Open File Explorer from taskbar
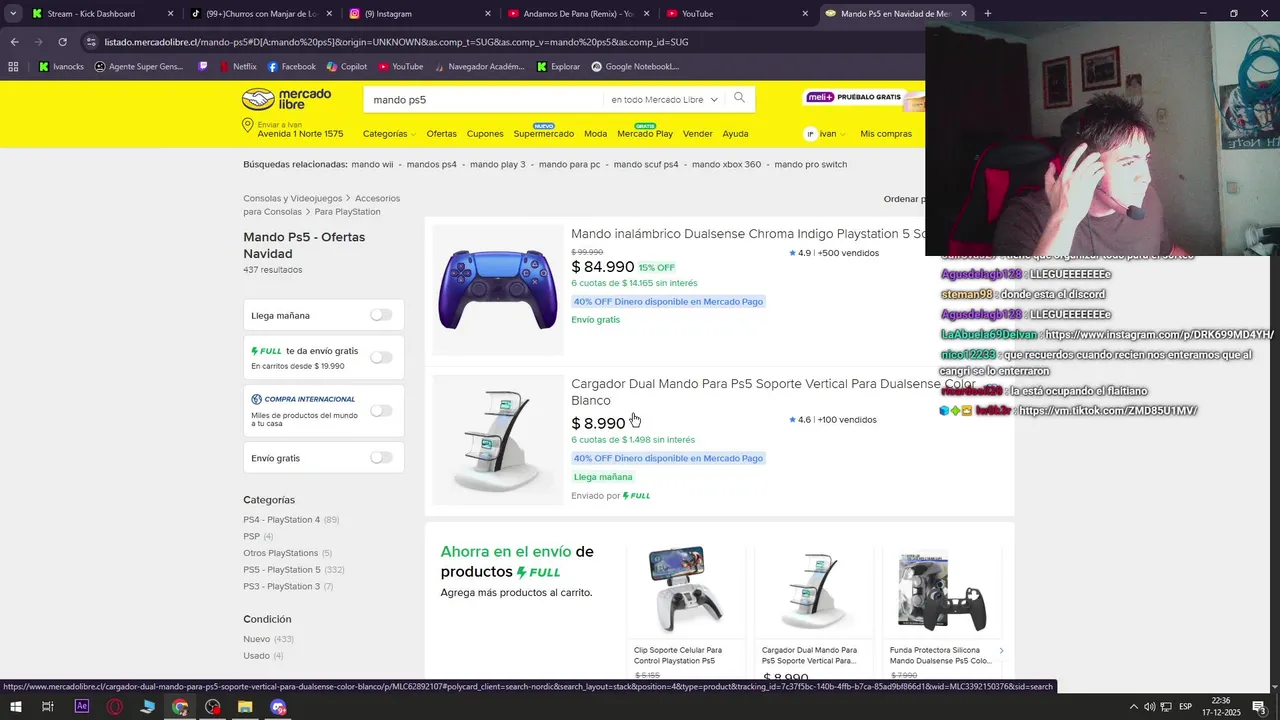1280x720 pixels. pyautogui.click(x=245, y=707)
